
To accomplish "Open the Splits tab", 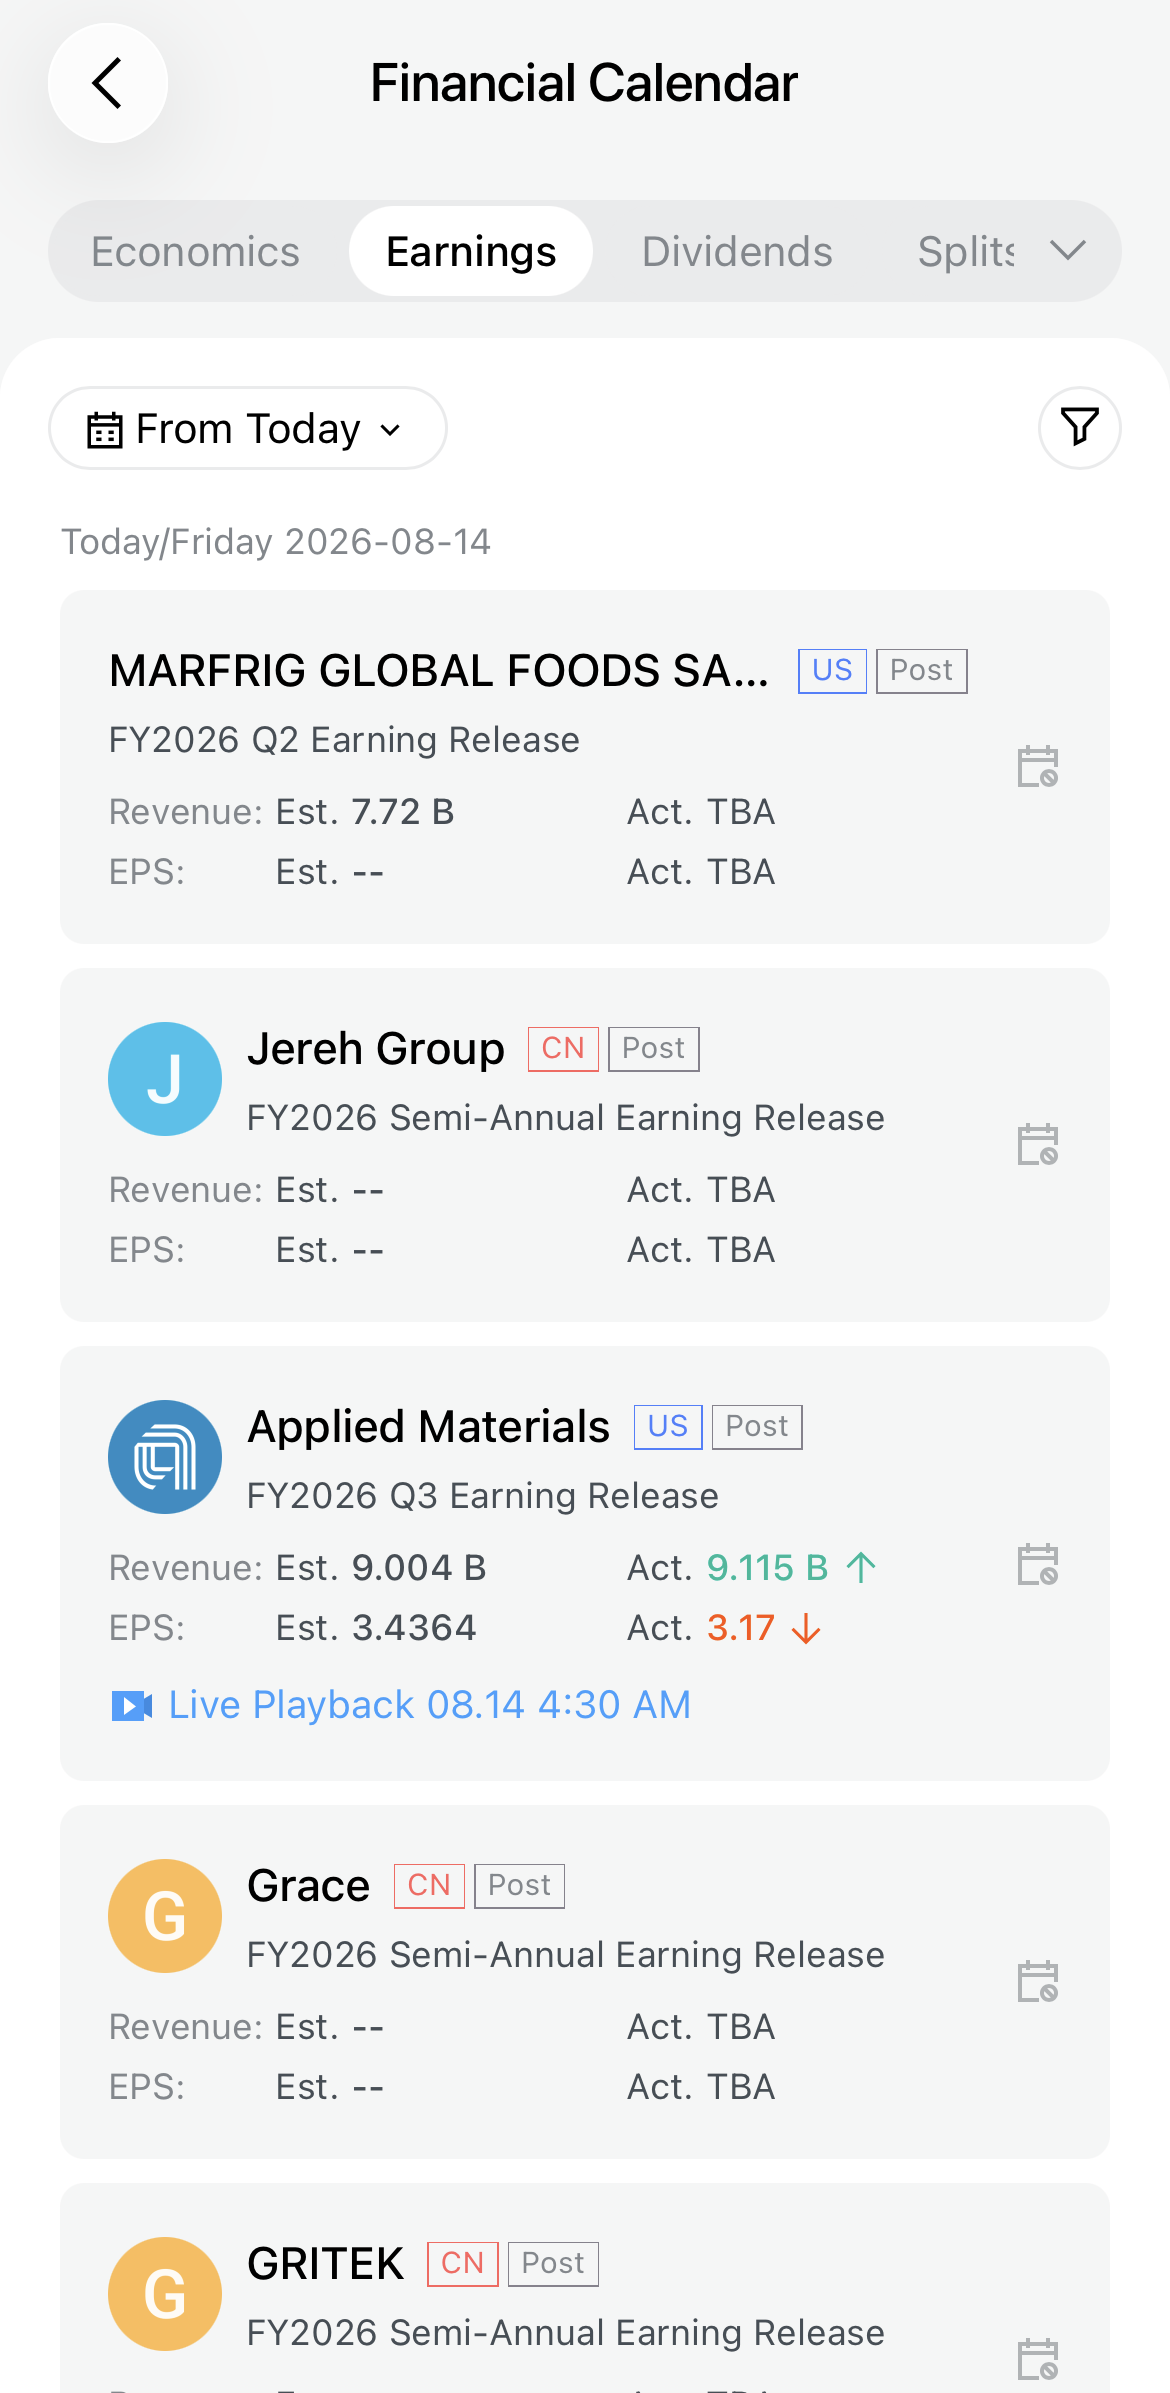I will point(966,252).
